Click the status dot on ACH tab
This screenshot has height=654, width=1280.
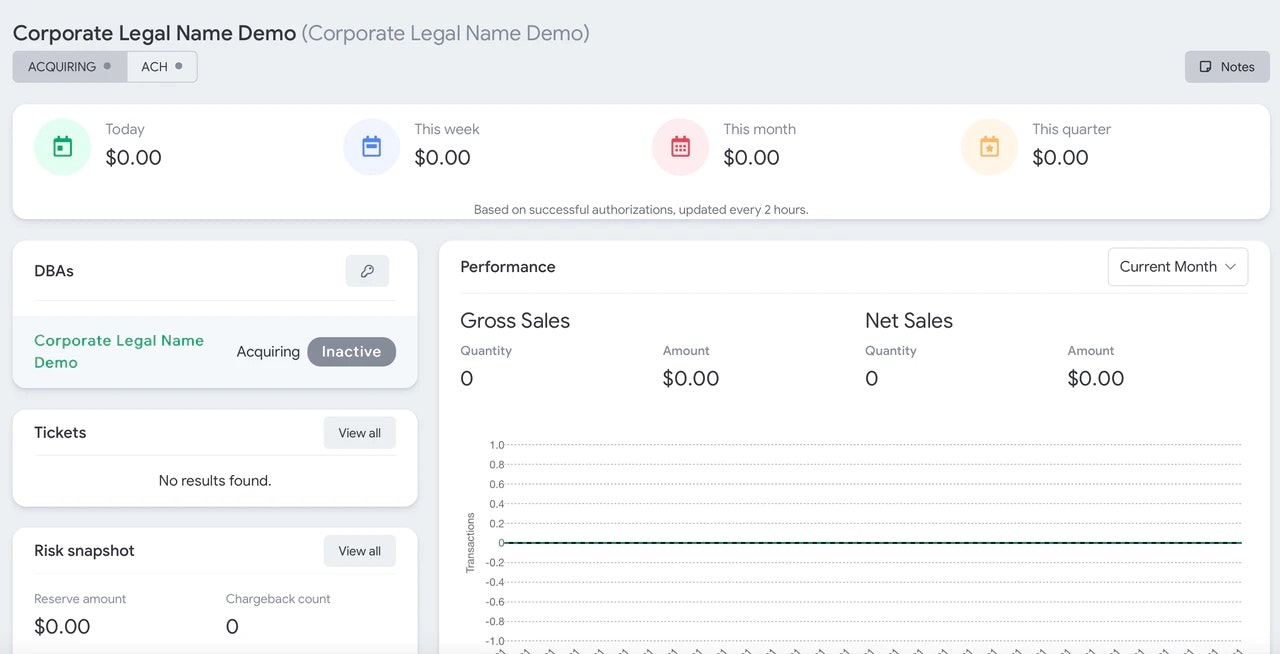click(179, 66)
